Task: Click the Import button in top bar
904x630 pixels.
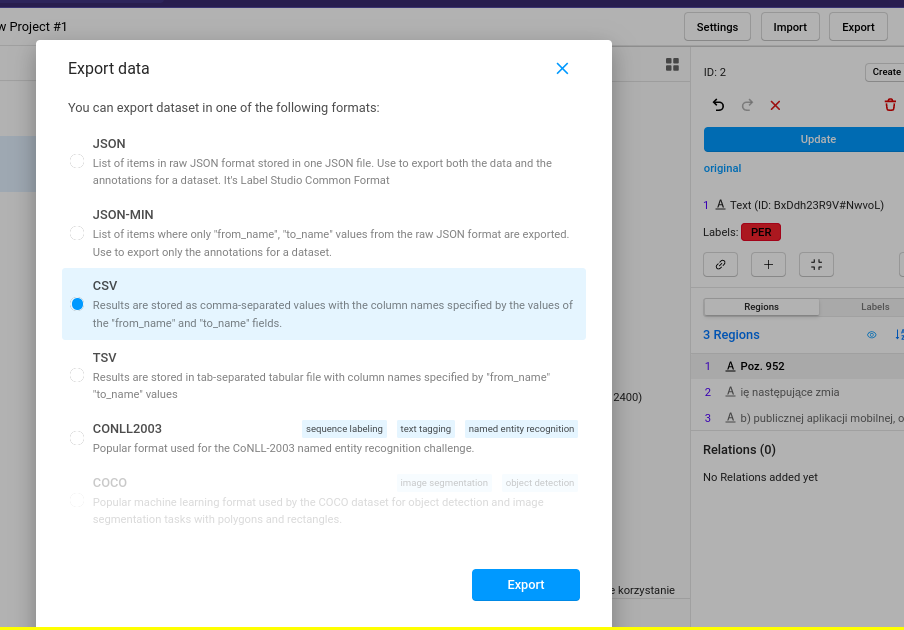Action: (790, 27)
